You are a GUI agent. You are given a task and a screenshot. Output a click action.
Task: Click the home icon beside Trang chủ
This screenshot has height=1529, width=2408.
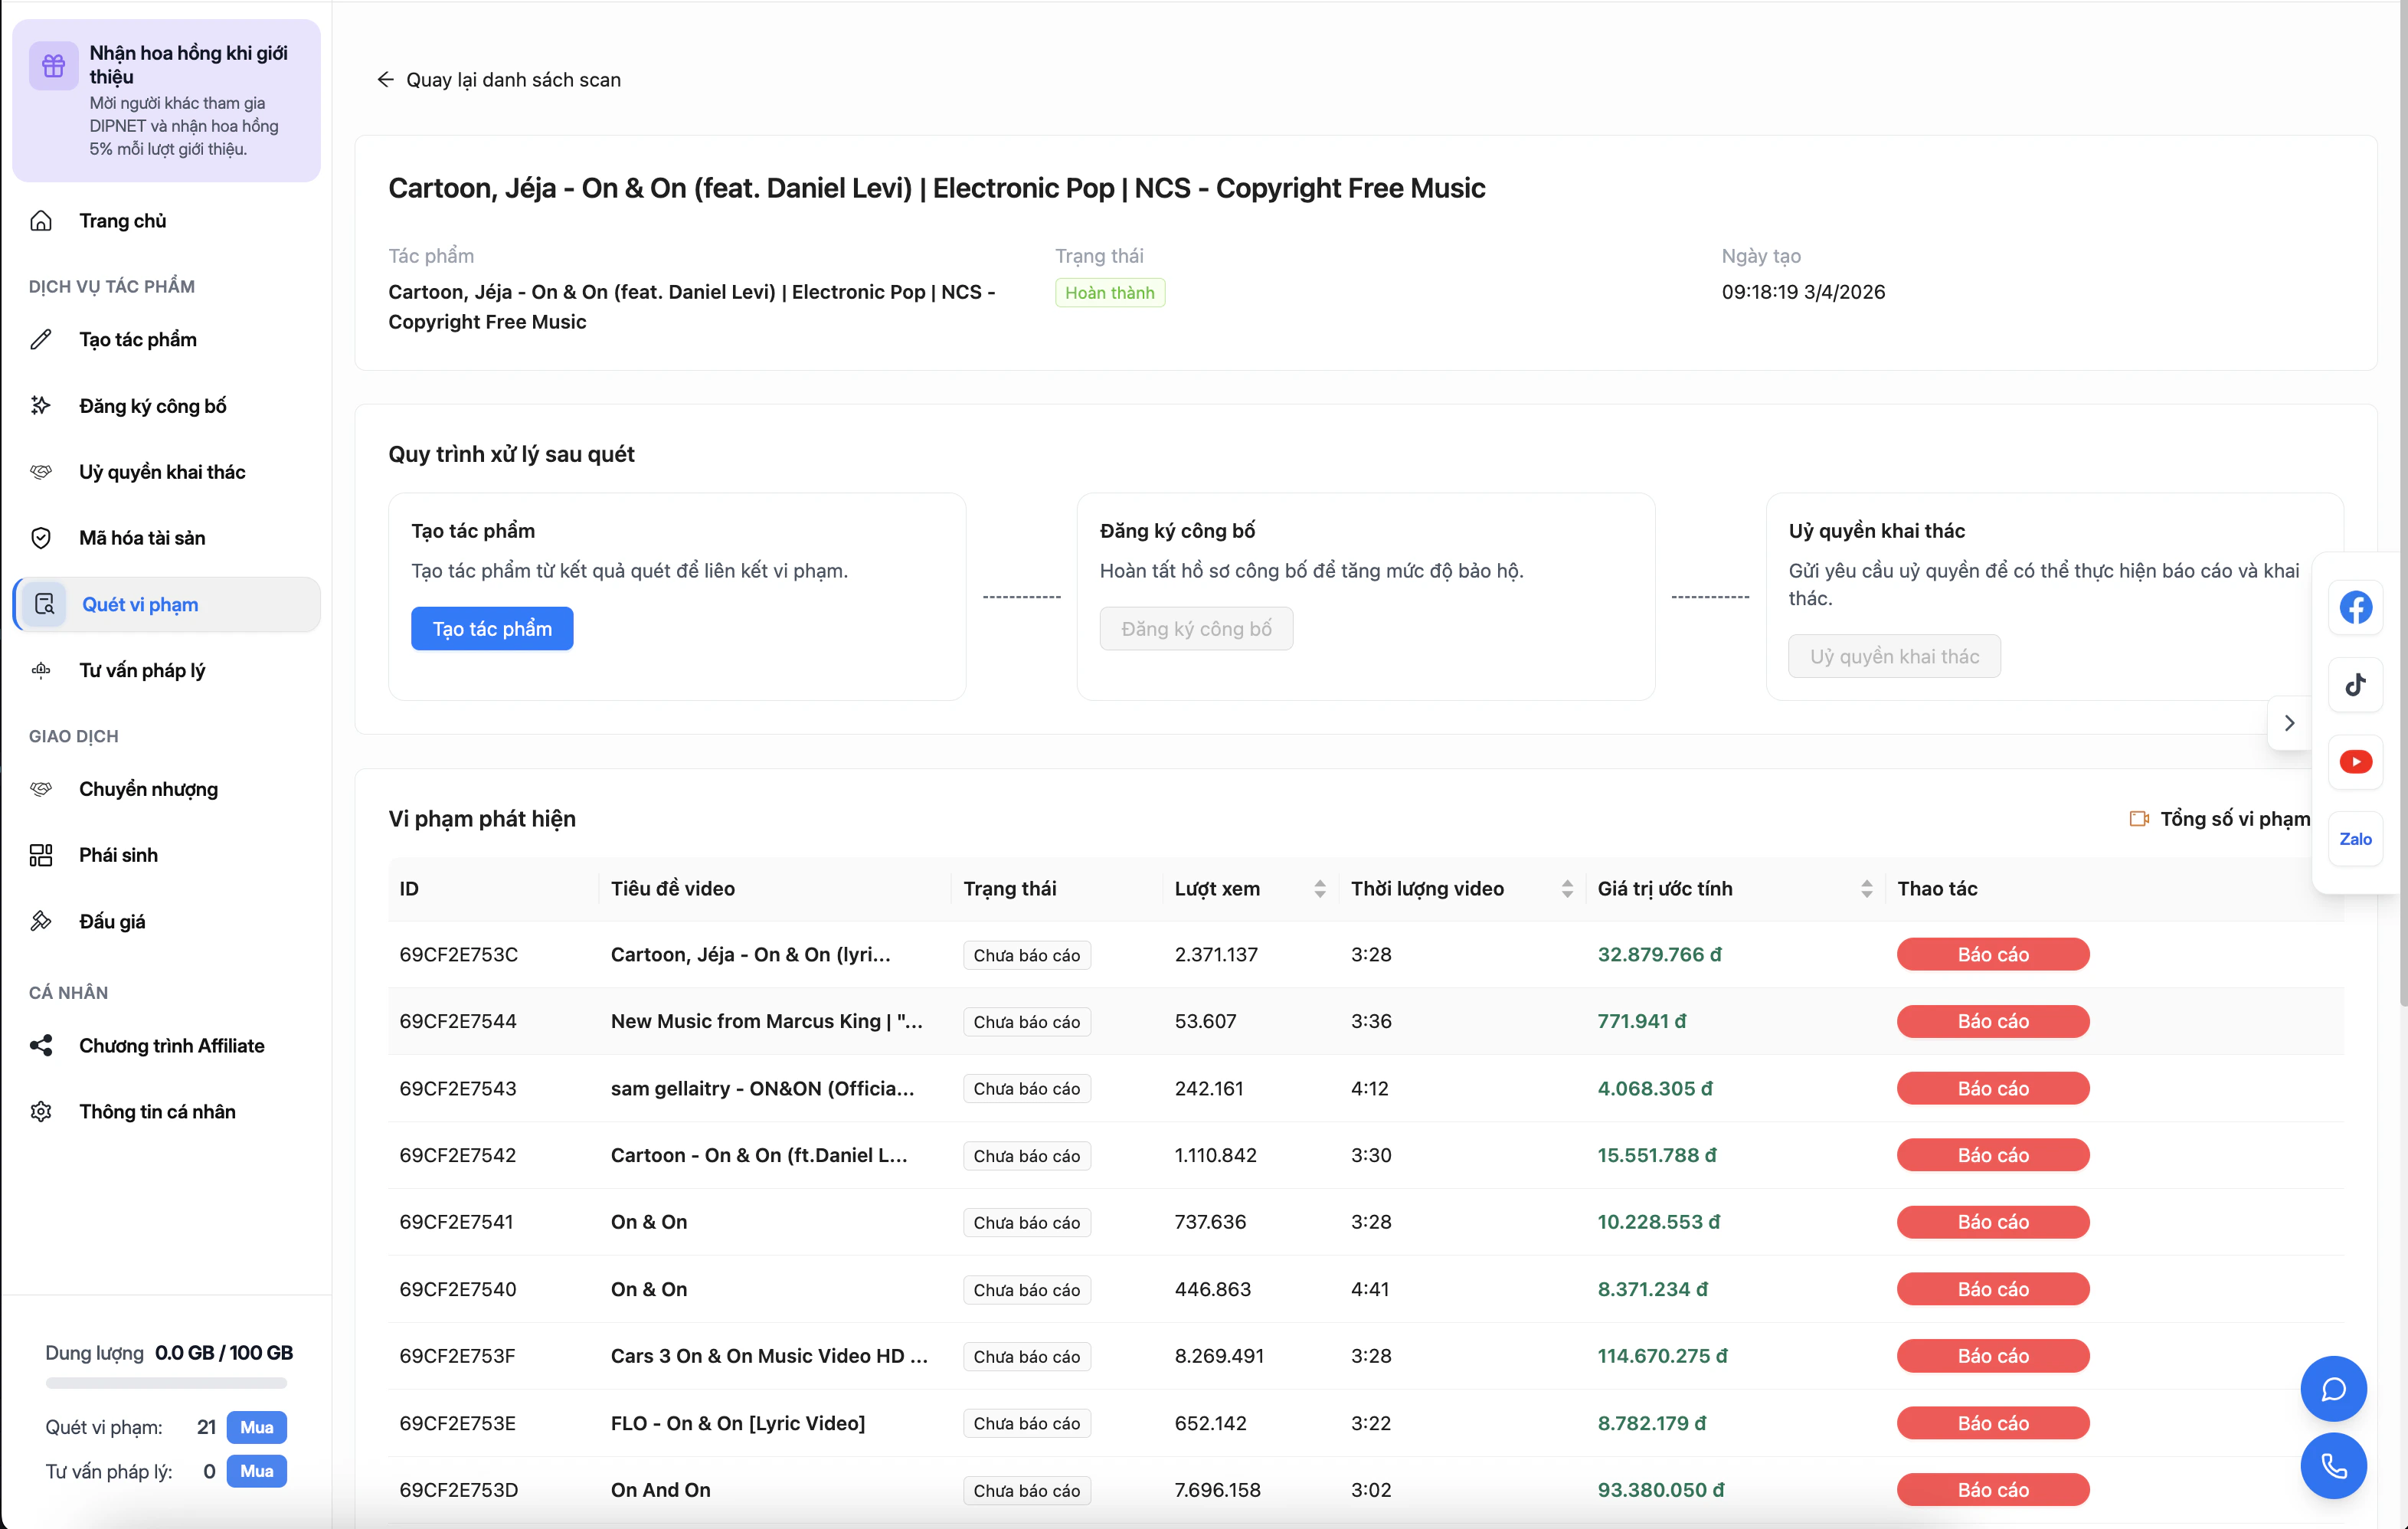41,221
